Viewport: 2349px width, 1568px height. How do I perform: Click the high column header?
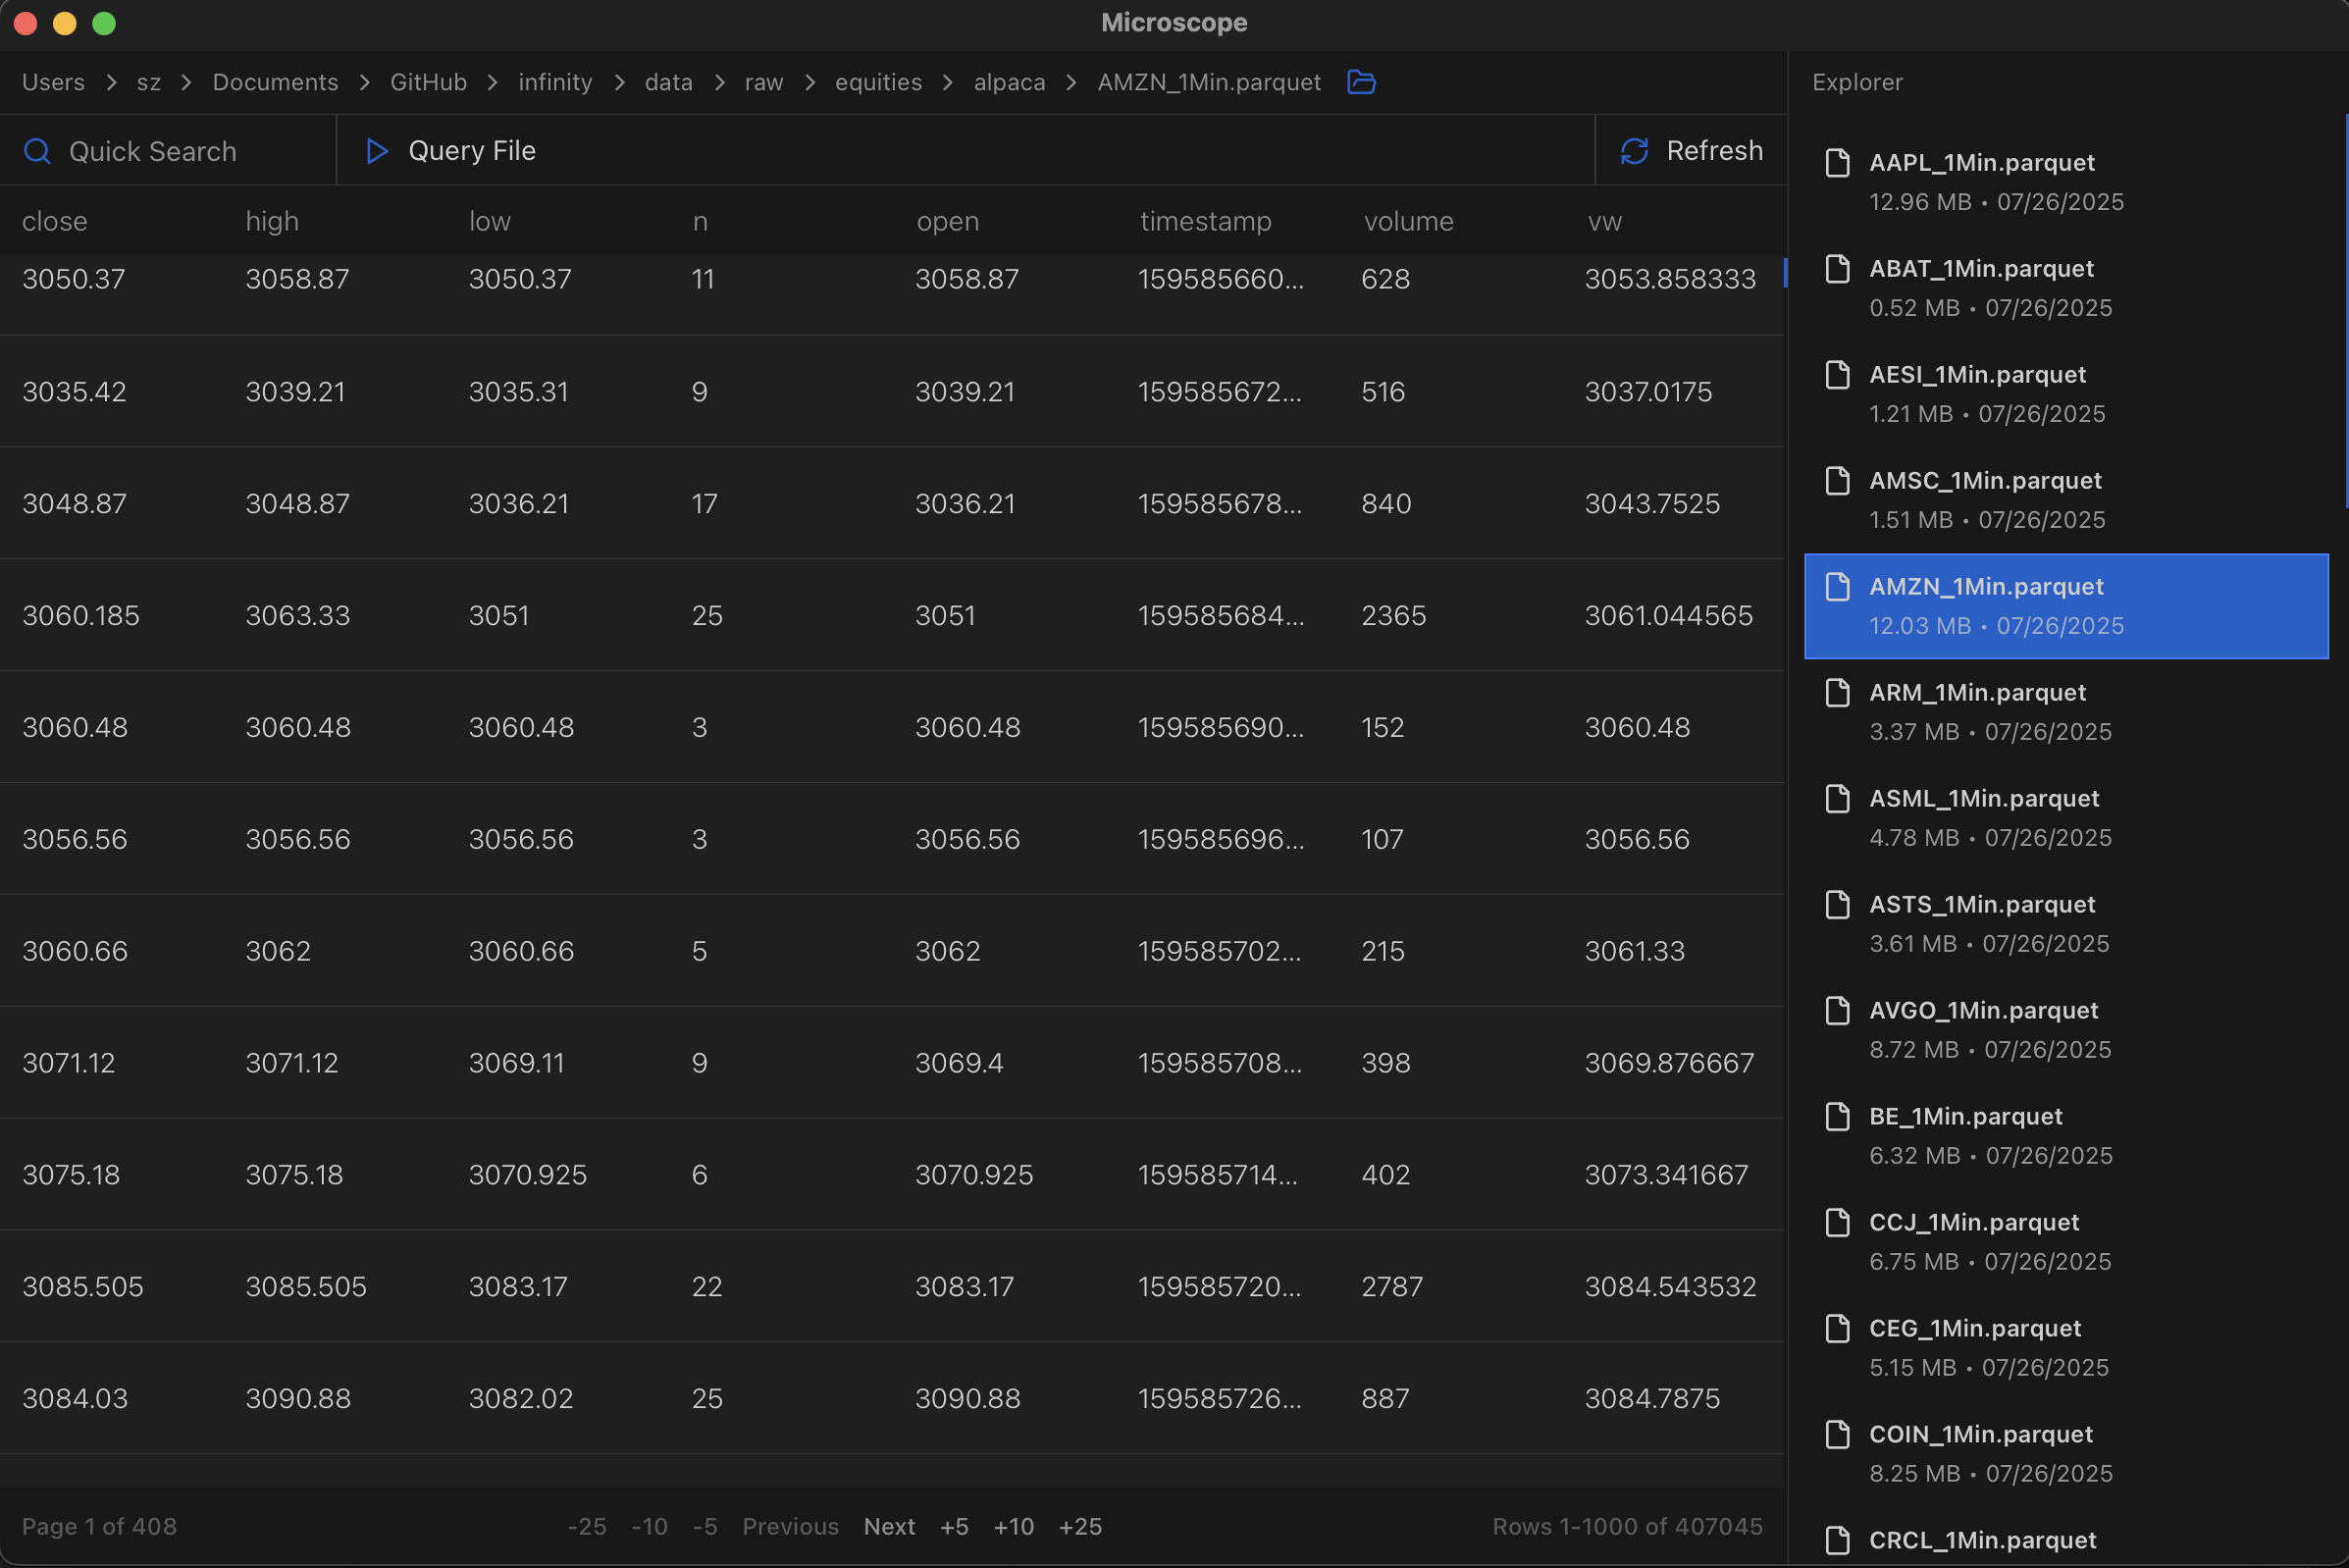(272, 221)
